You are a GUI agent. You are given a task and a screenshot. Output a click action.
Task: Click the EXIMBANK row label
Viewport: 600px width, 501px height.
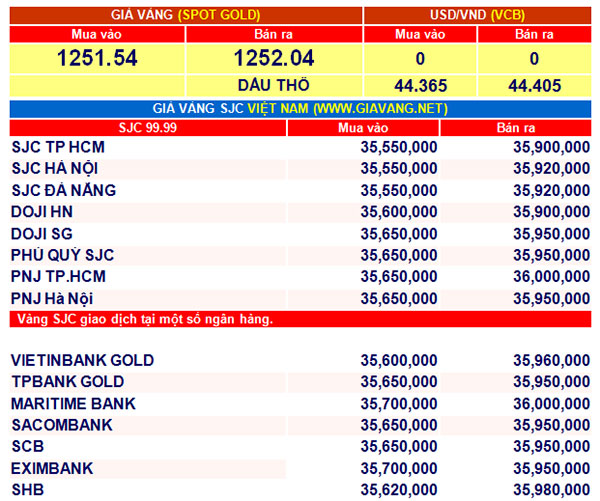point(52,468)
